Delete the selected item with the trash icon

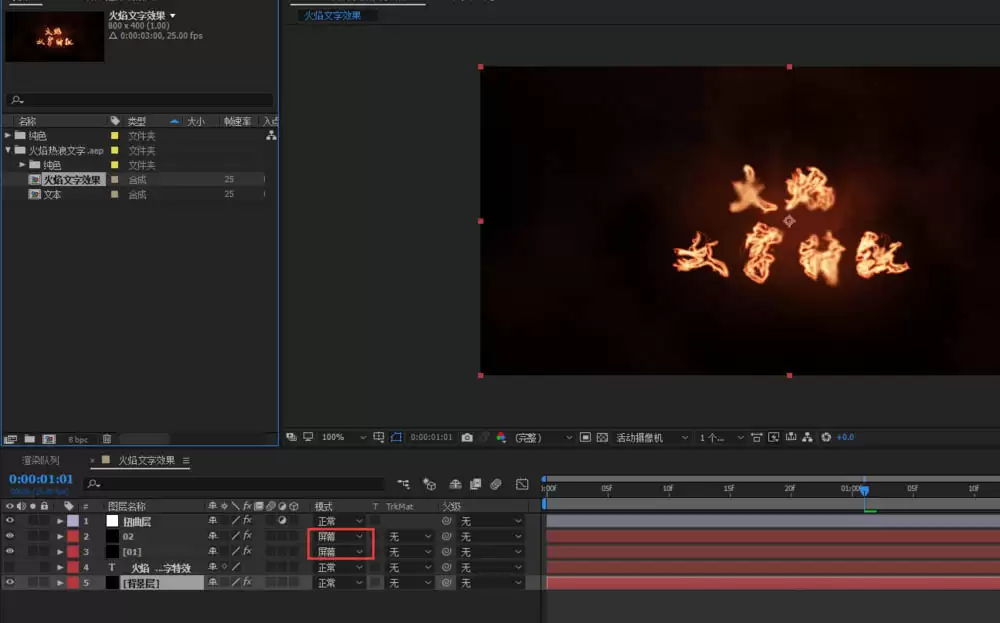[x=107, y=439]
